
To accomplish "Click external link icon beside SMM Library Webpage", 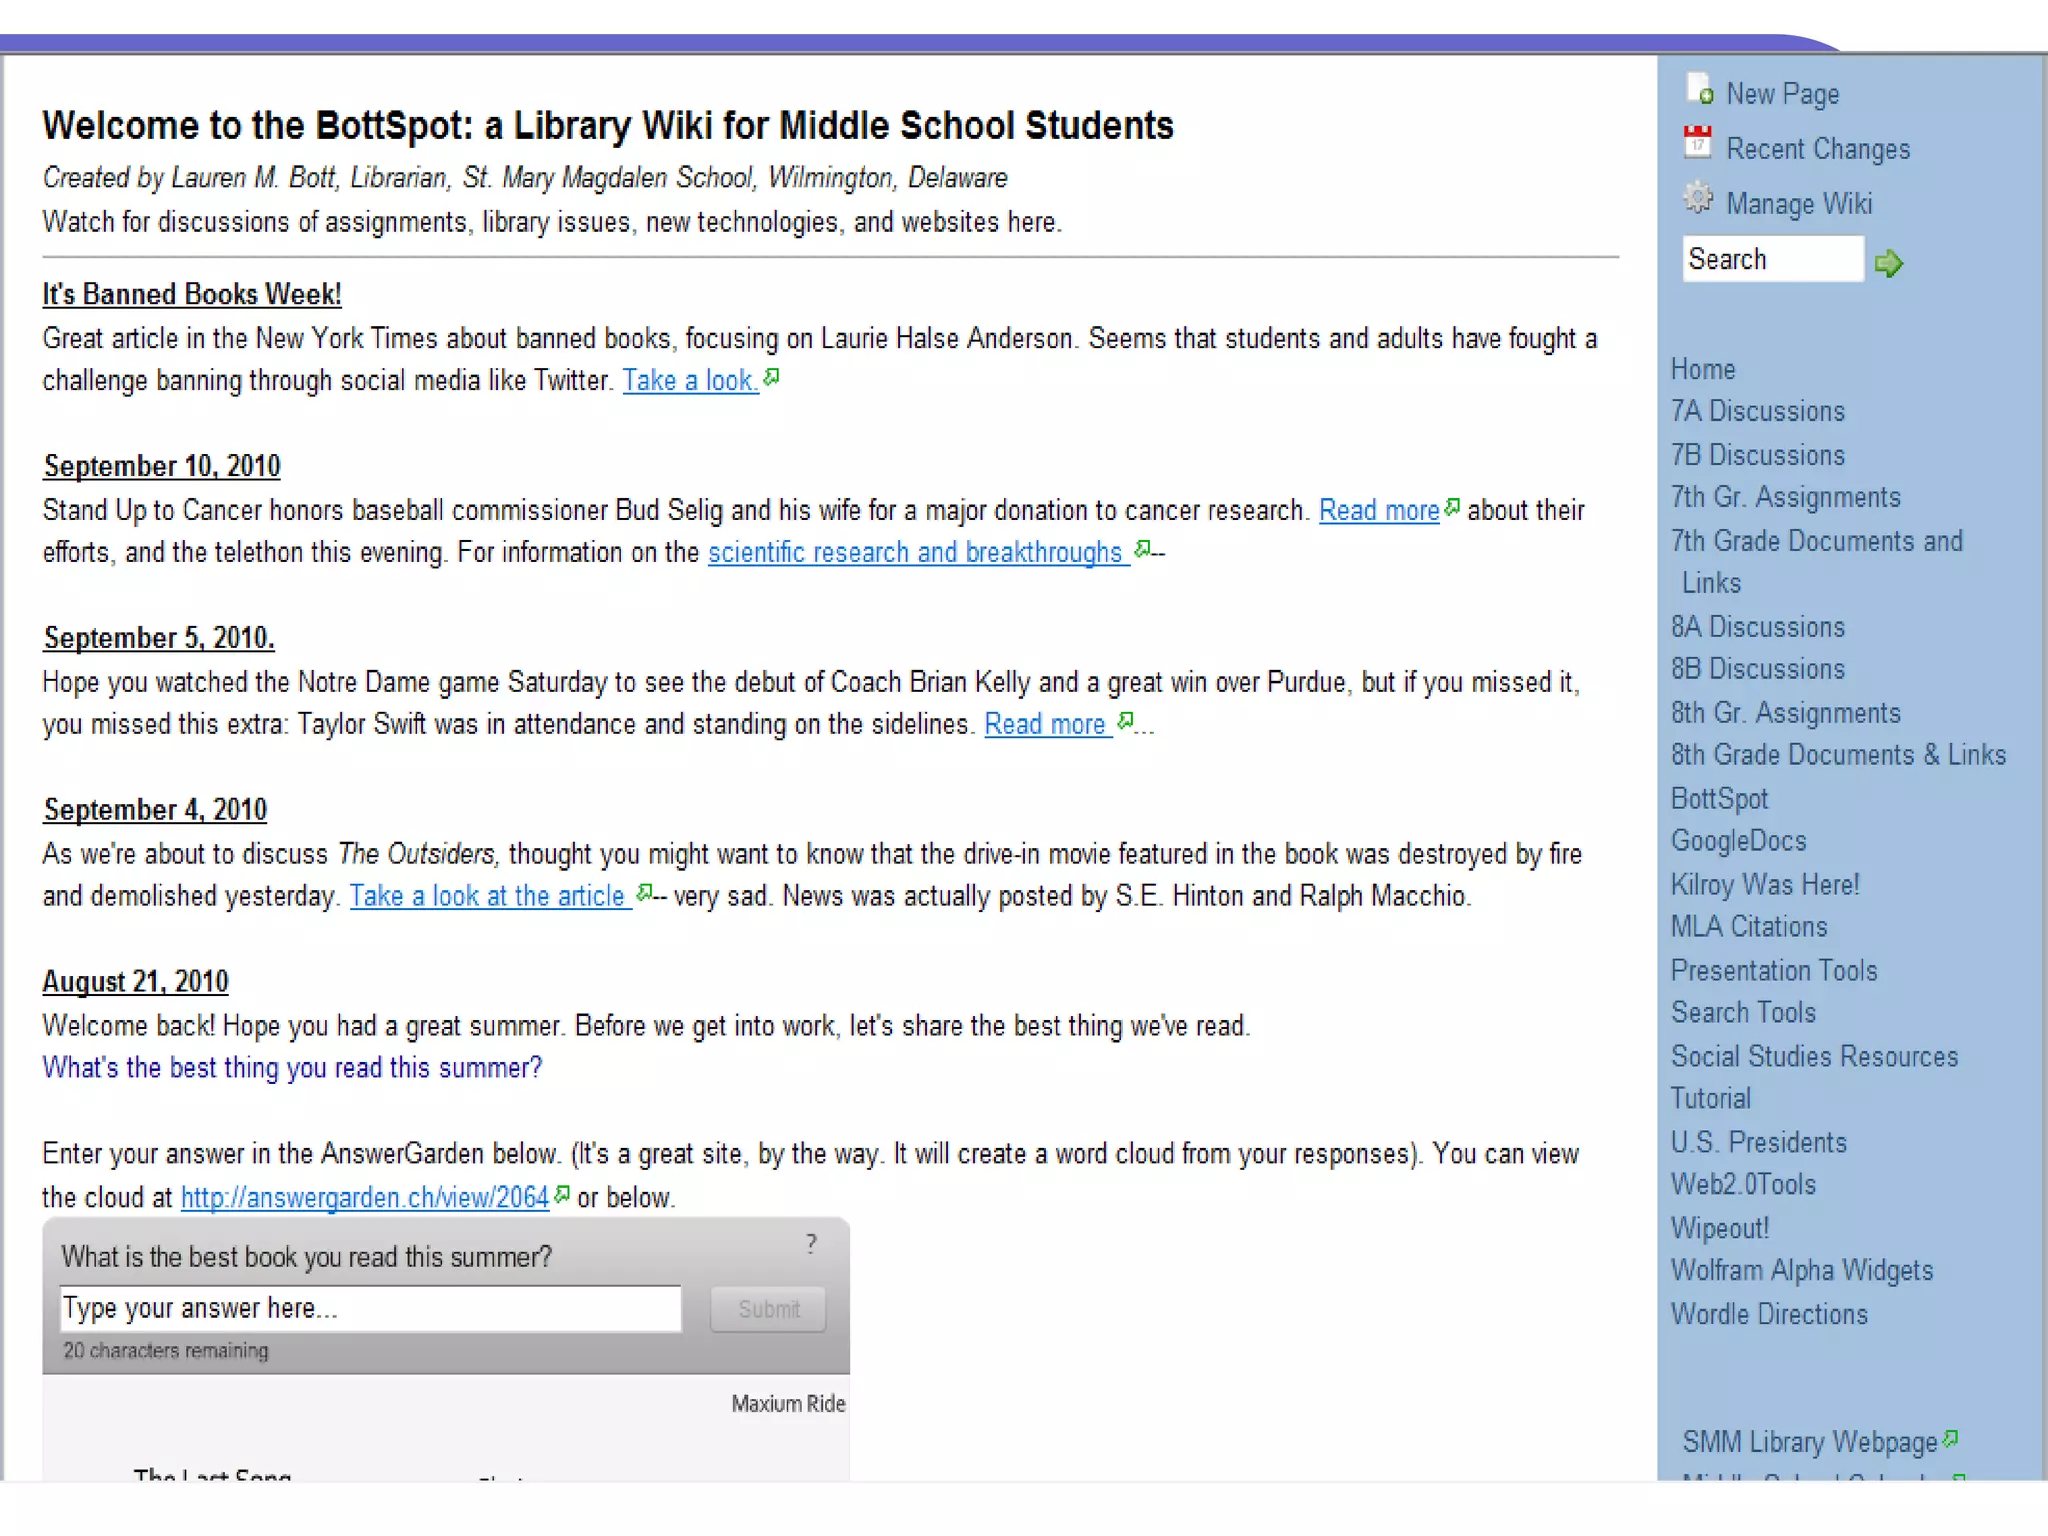I will coord(1950,1439).
